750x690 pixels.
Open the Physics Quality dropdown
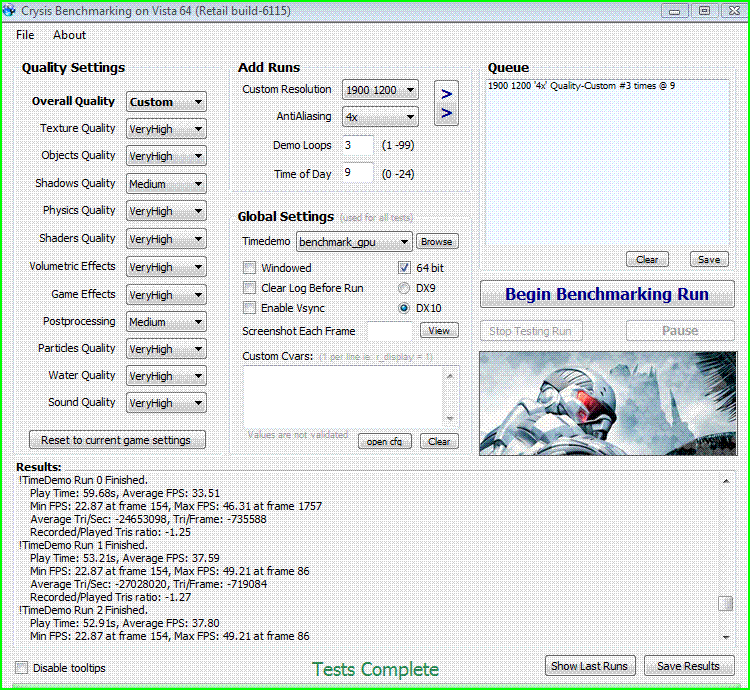point(166,211)
